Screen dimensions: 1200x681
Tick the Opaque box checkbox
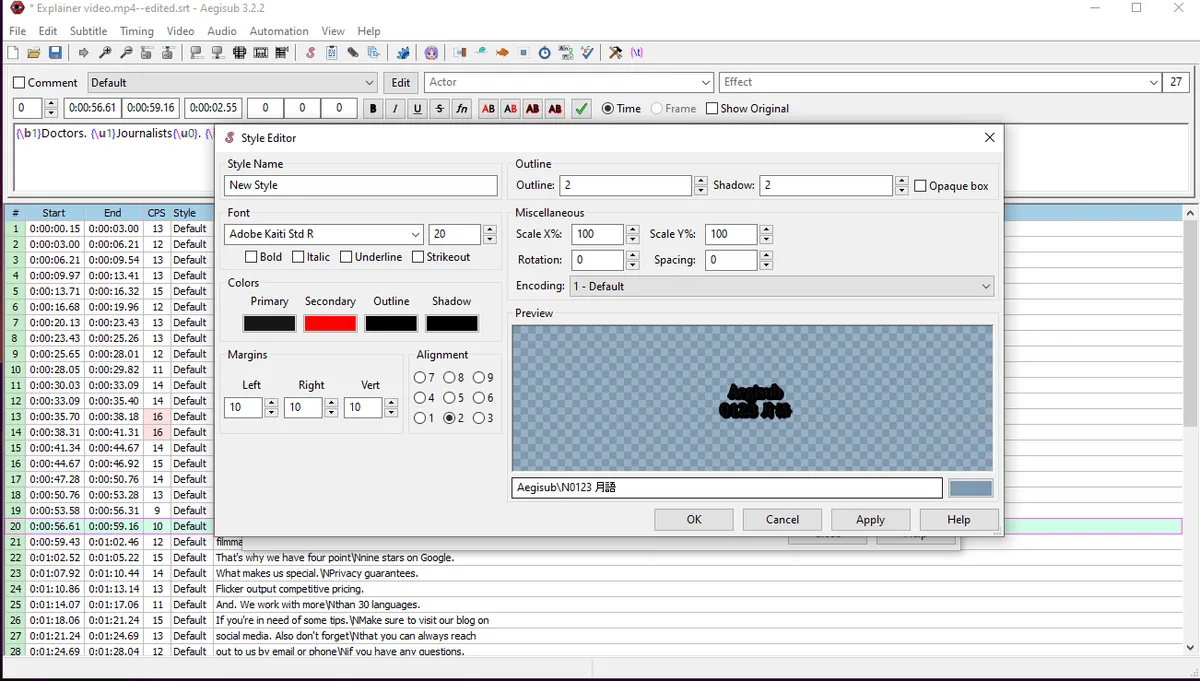tap(920, 186)
